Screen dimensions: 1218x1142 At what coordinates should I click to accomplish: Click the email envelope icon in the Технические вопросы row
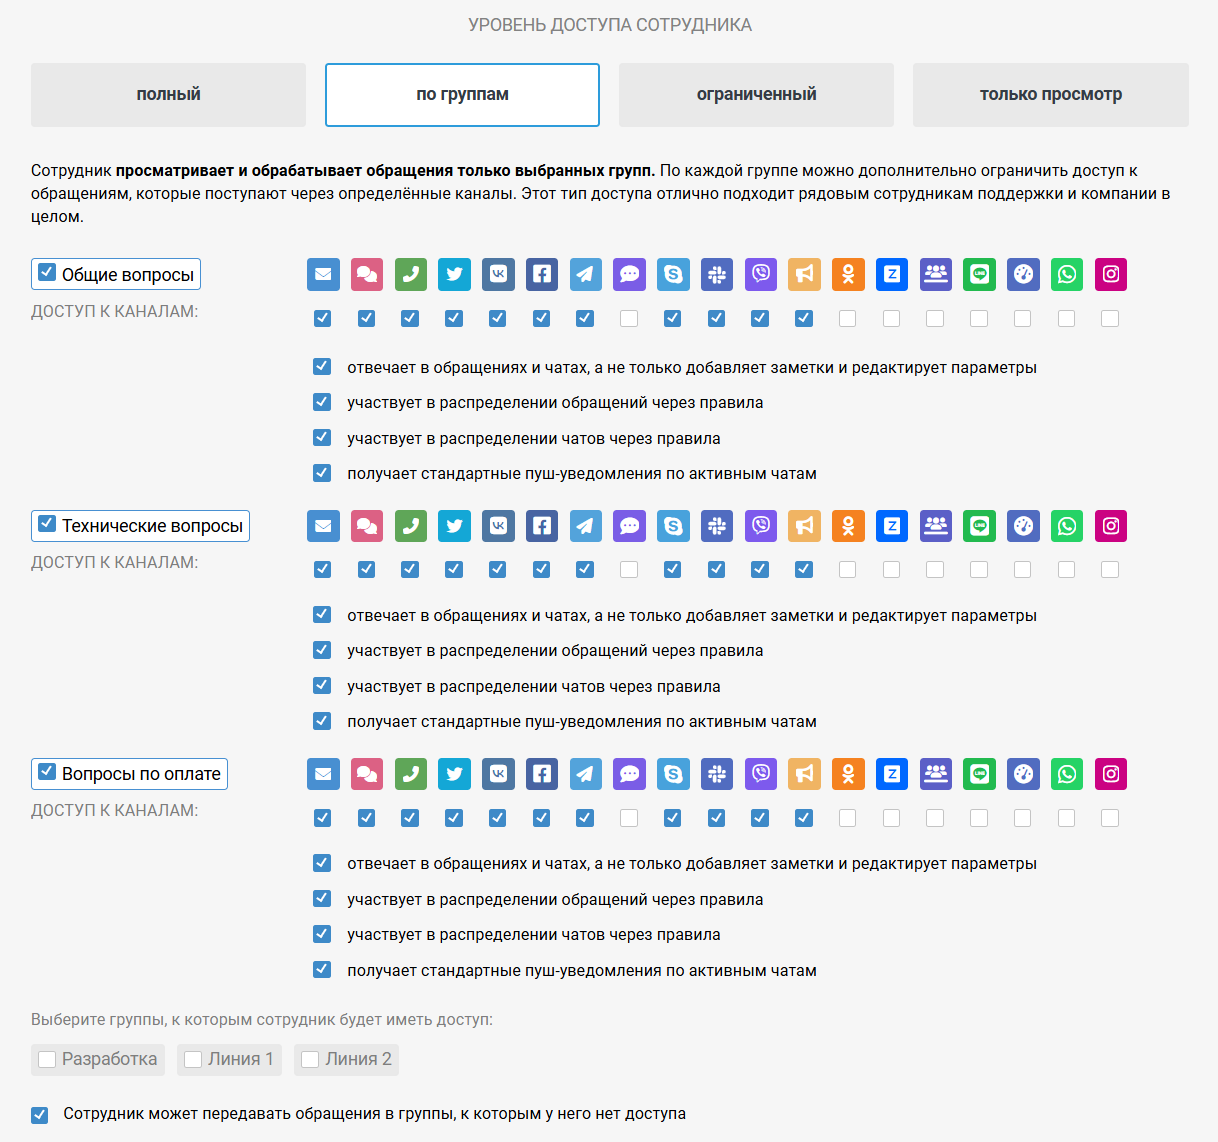(323, 526)
